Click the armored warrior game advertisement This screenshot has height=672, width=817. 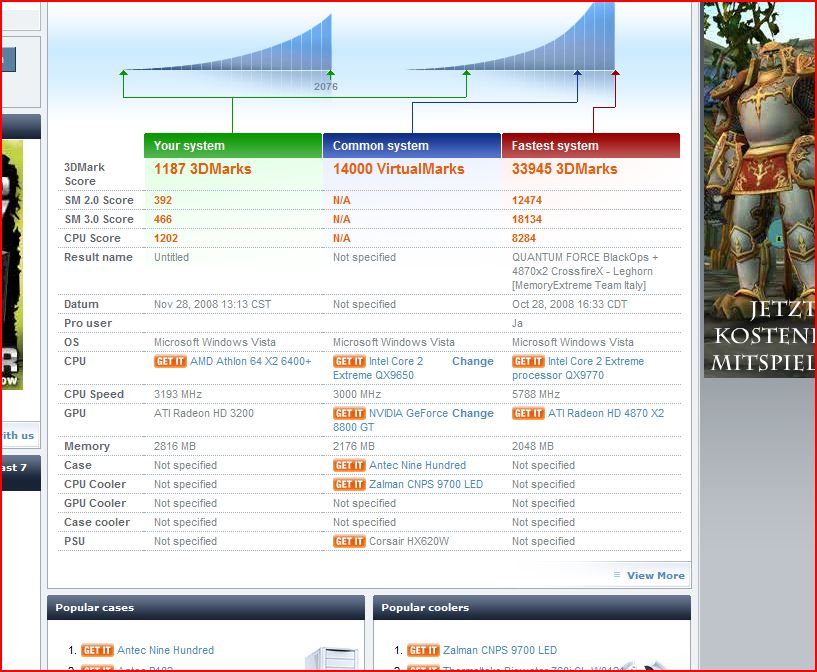[x=759, y=190]
